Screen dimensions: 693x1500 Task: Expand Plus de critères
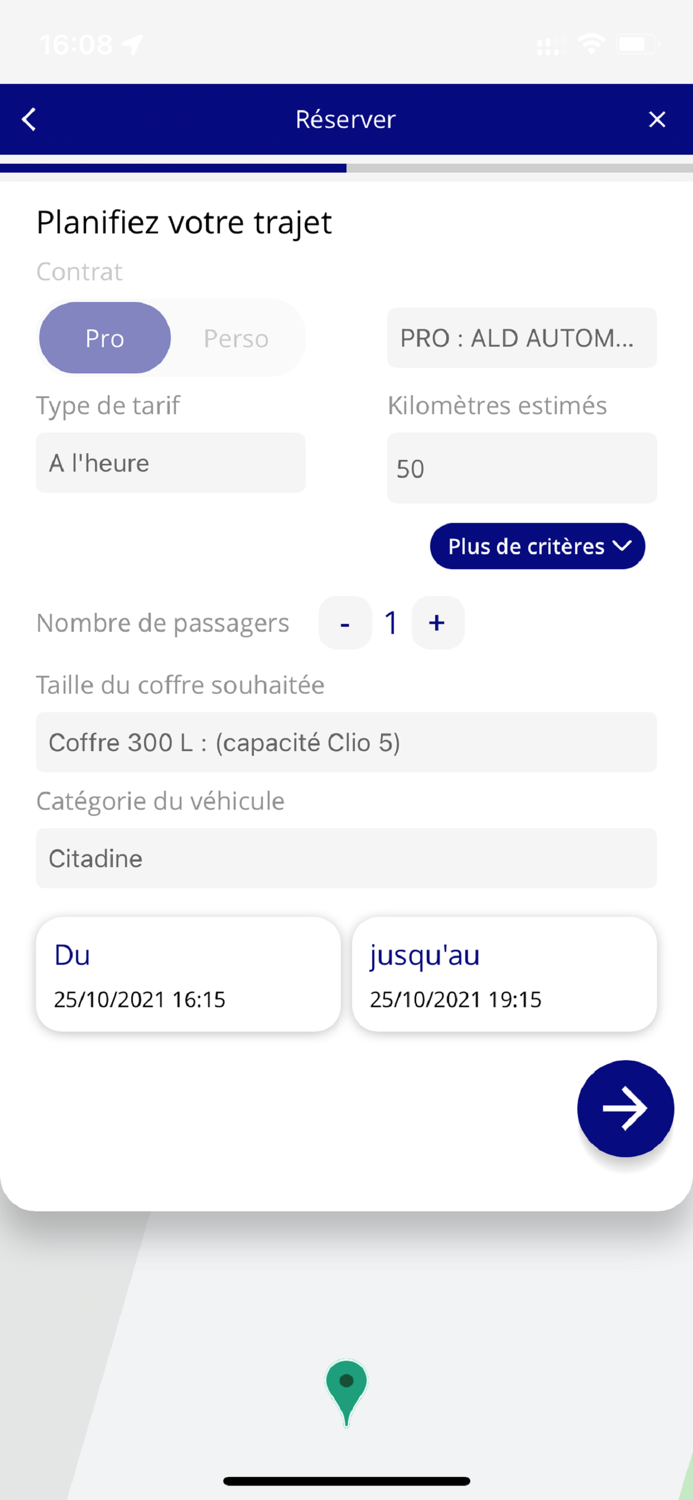pyautogui.click(x=537, y=546)
